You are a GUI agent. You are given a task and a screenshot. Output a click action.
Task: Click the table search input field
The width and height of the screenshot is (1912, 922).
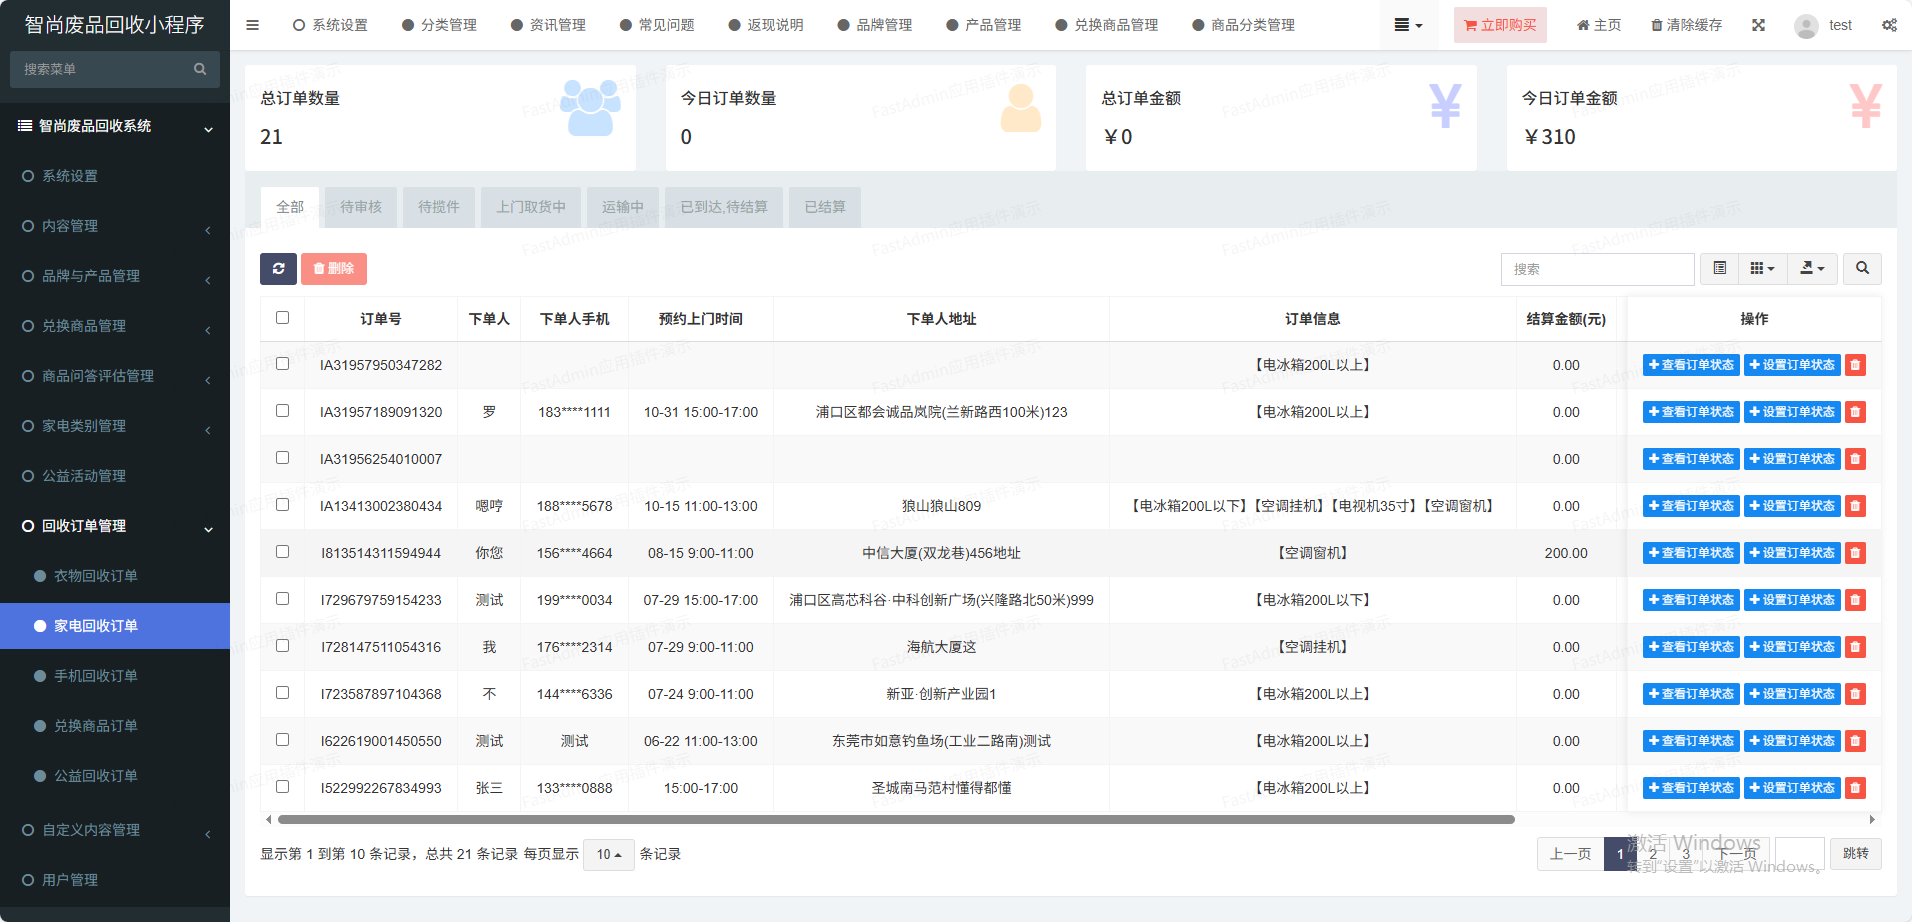1597,269
